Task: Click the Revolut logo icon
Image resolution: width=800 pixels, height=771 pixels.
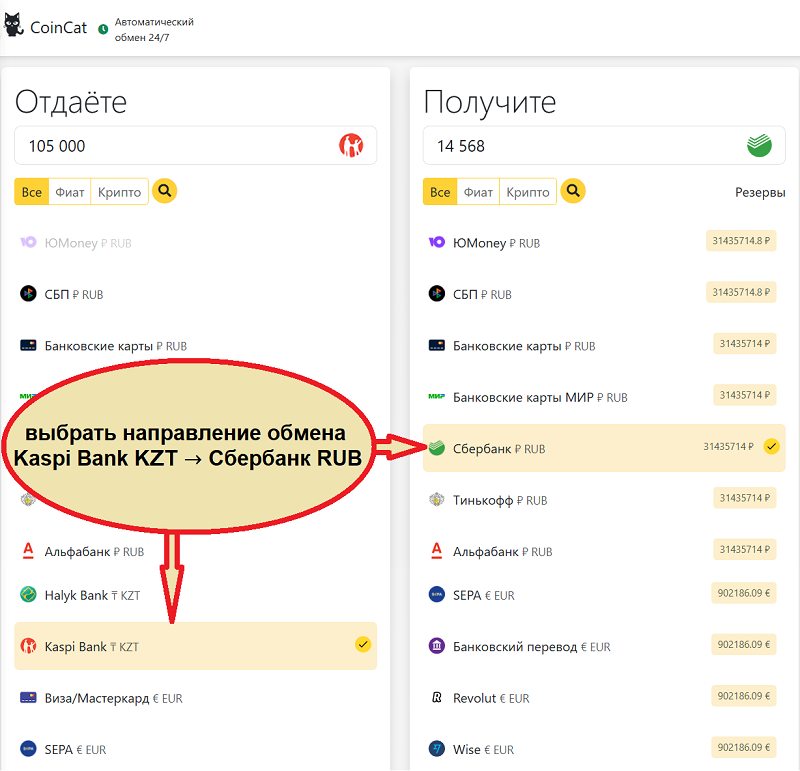Action: pyautogui.click(x=437, y=698)
